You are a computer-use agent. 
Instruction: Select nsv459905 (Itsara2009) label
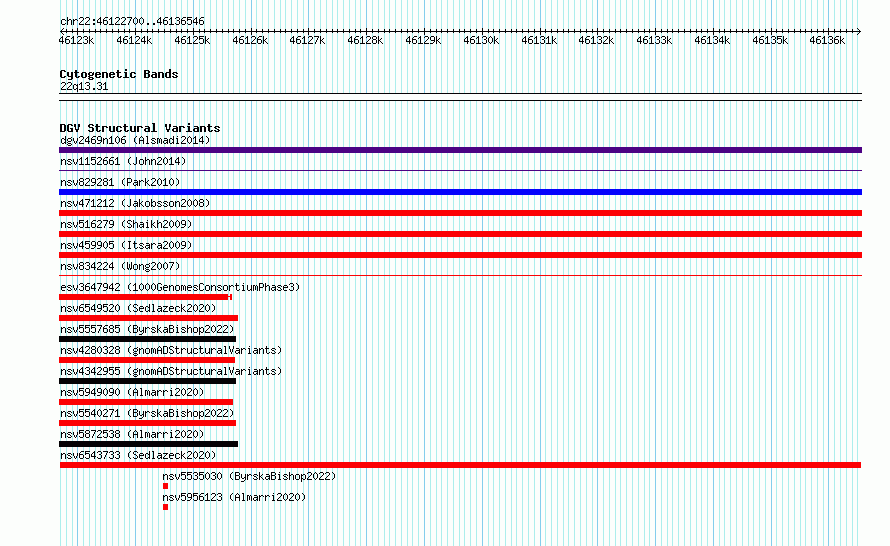(126, 245)
